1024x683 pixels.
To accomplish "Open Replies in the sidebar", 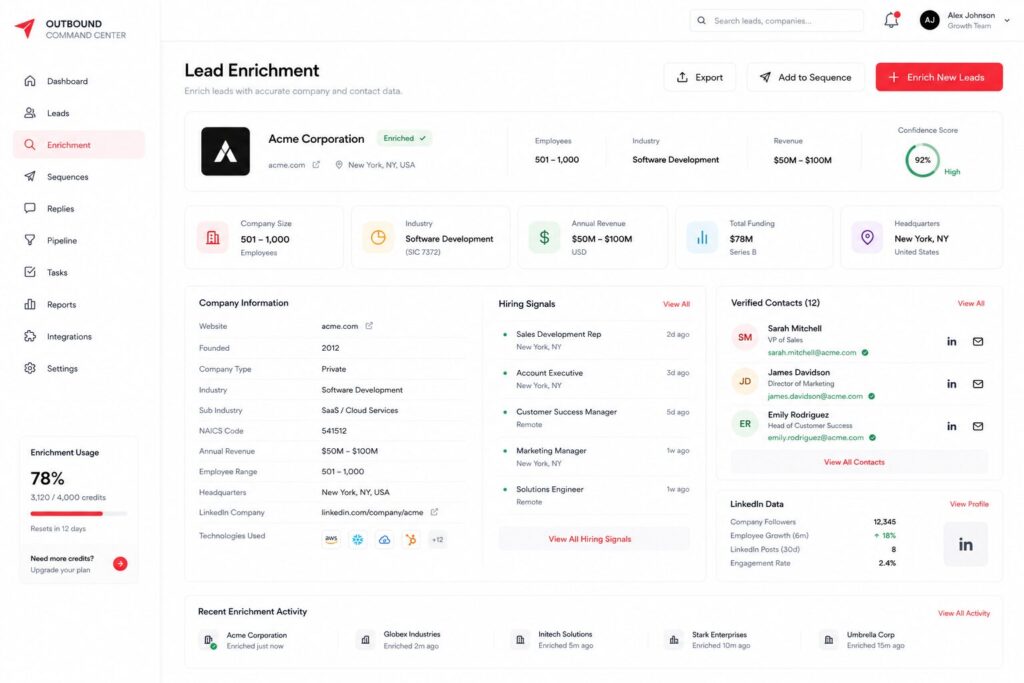I will (x=78, y=208).
